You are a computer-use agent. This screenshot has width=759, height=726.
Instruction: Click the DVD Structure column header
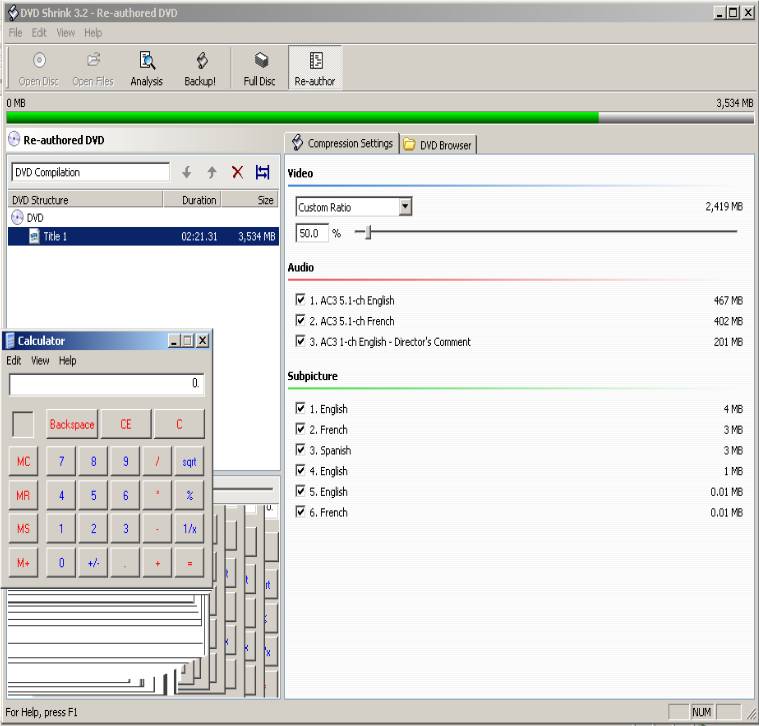click(x=85, y=200)
